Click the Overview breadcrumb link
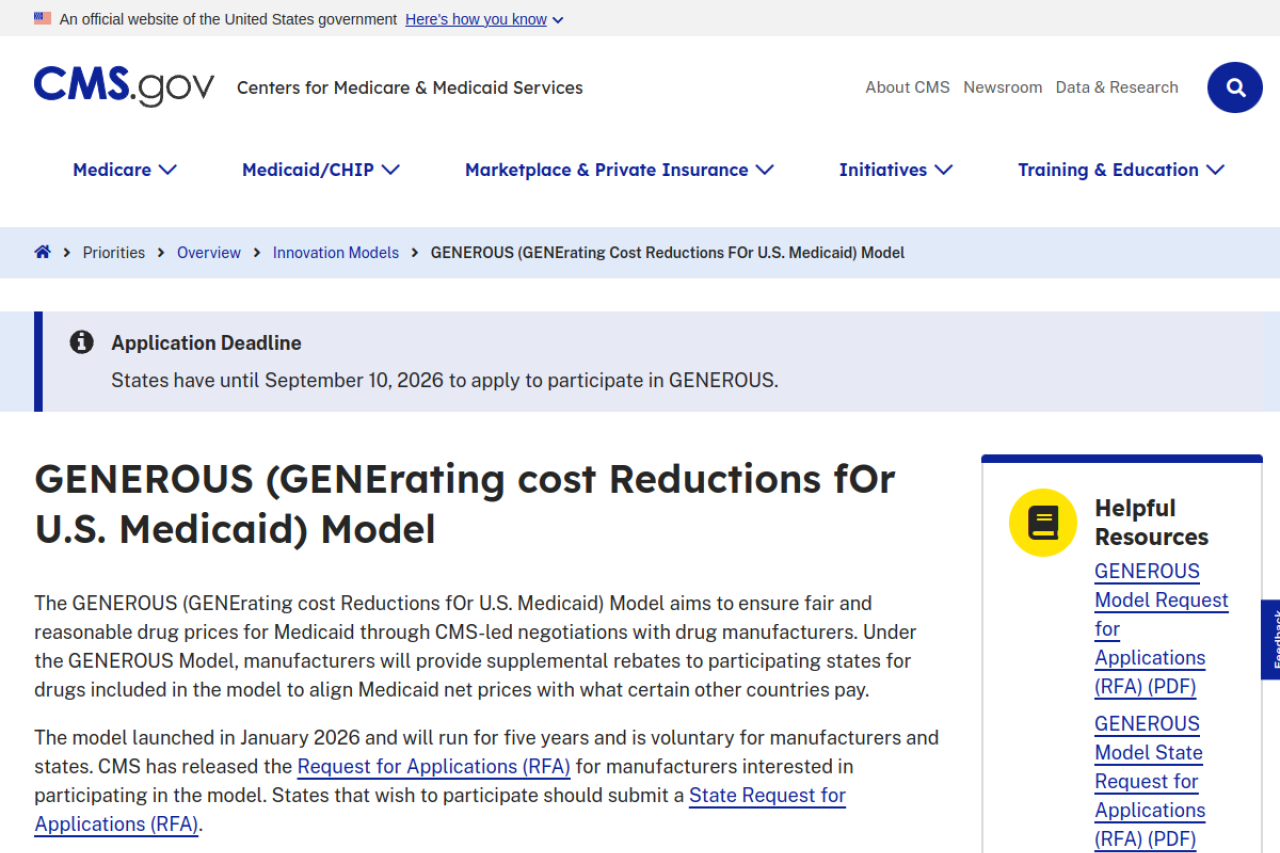The image size is (1280, 853). click(209, 252)
